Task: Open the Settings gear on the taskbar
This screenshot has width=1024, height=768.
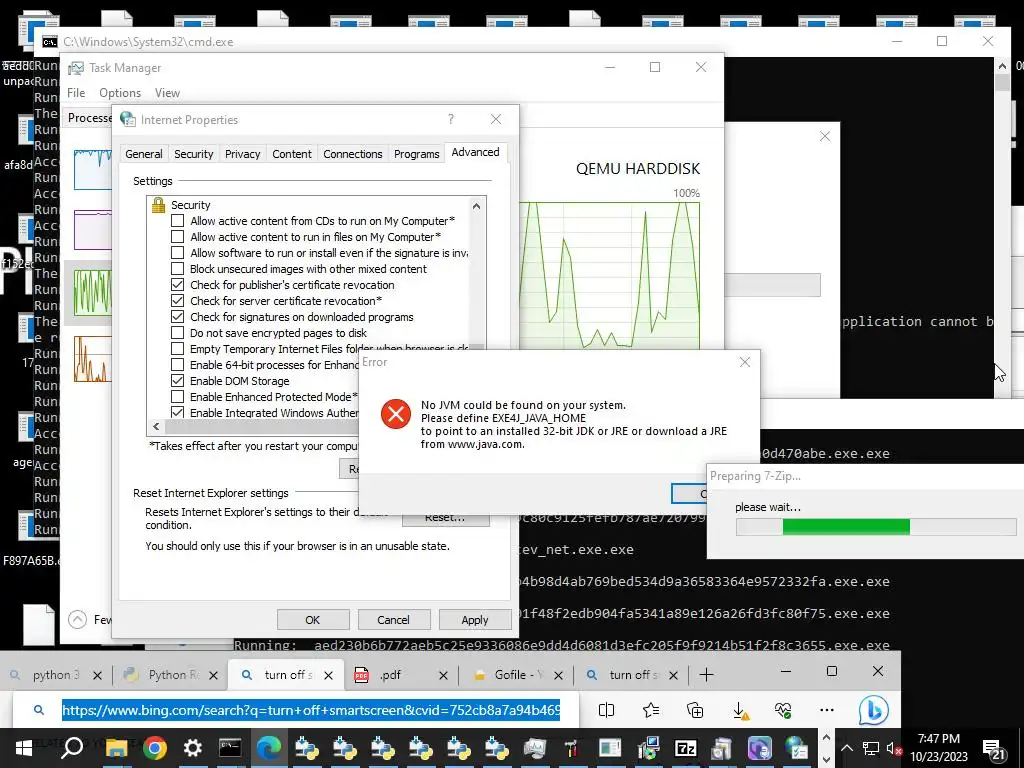Action: point(193,748)
